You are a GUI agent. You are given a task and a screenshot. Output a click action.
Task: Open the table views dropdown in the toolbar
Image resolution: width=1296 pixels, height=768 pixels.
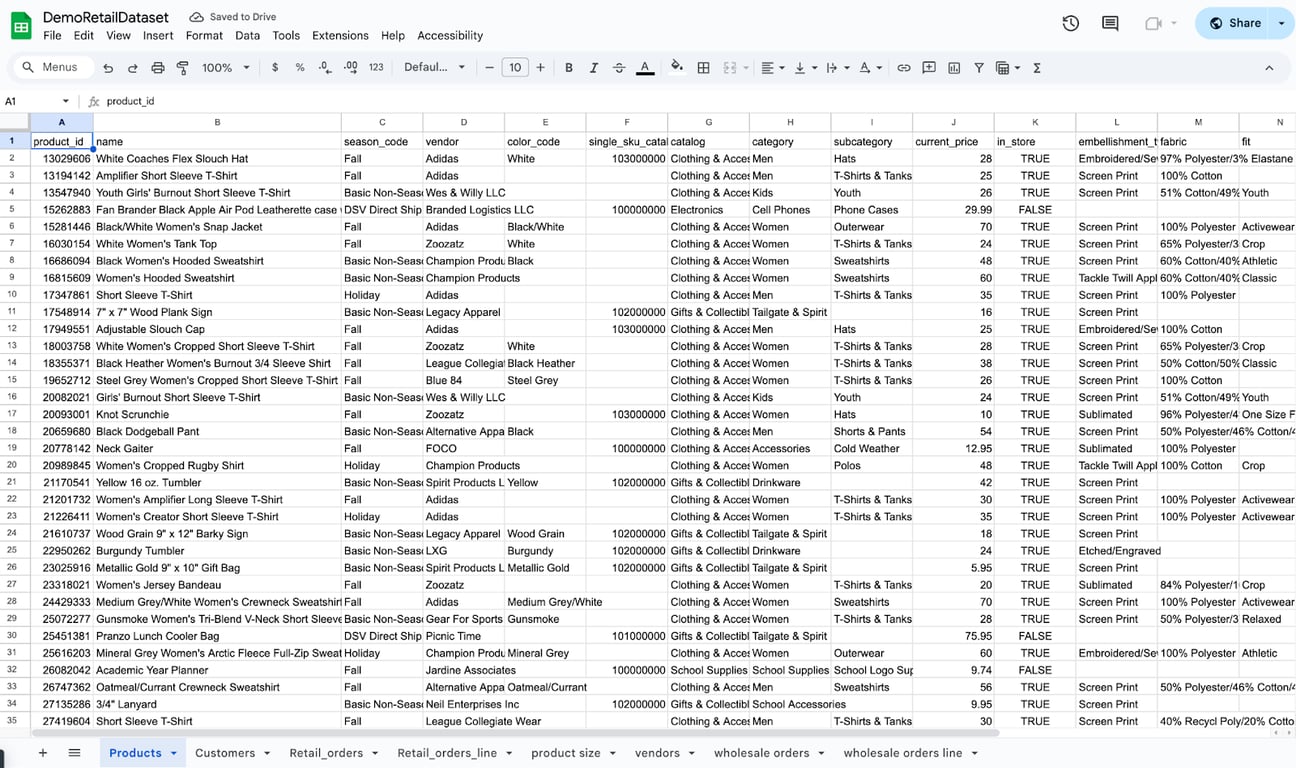[x=1007, y=68]
